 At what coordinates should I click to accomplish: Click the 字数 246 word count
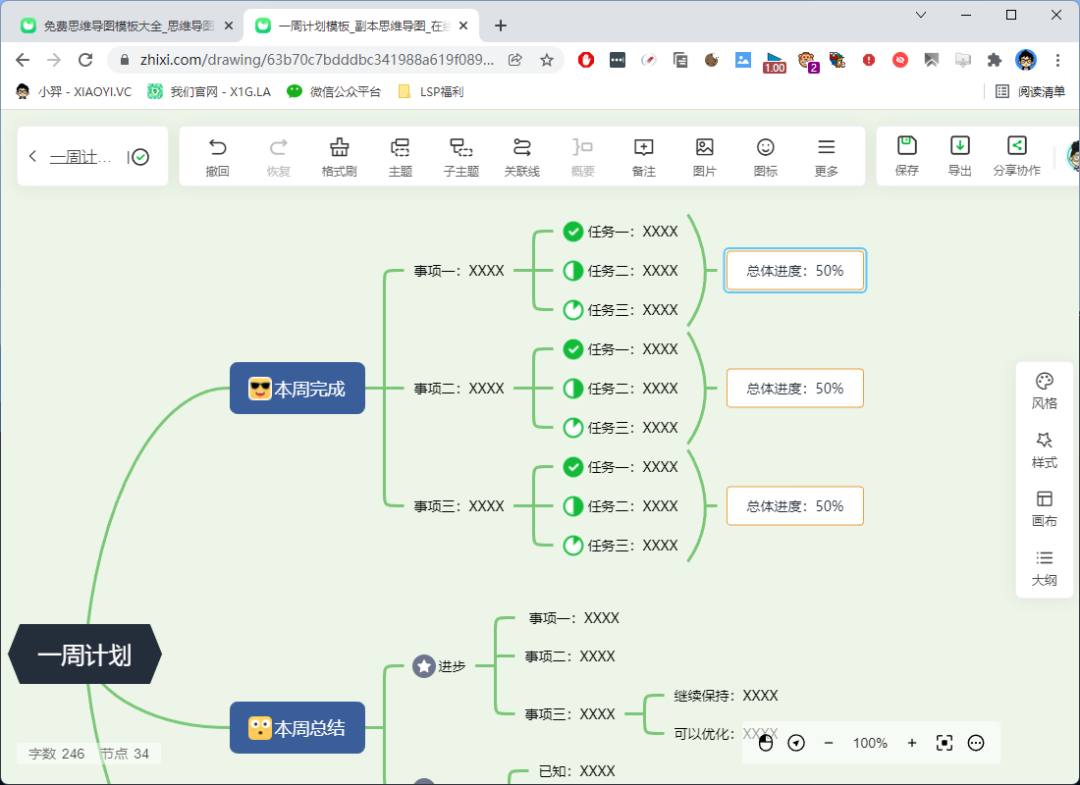[x=56, y=753]
